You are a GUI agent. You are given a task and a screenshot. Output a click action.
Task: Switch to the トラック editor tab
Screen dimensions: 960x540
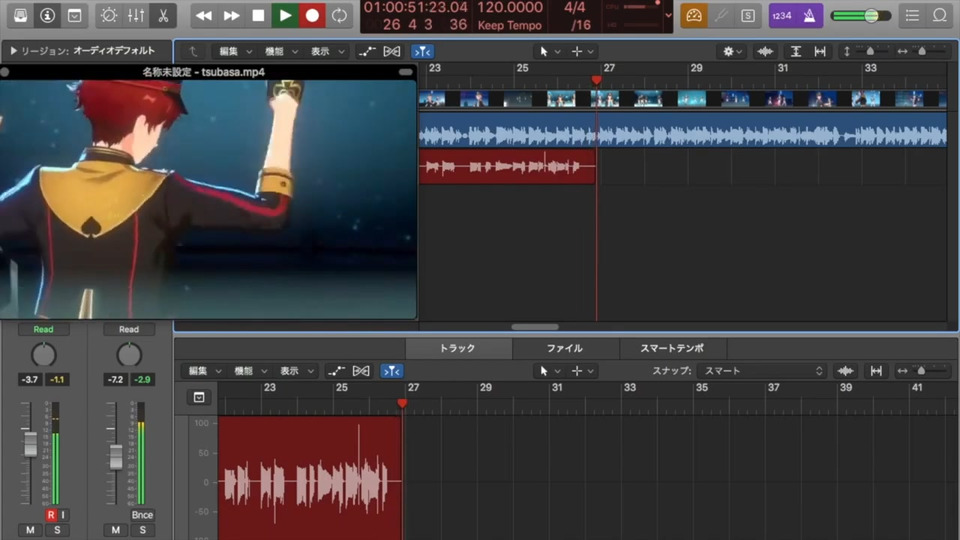[458, 348]
